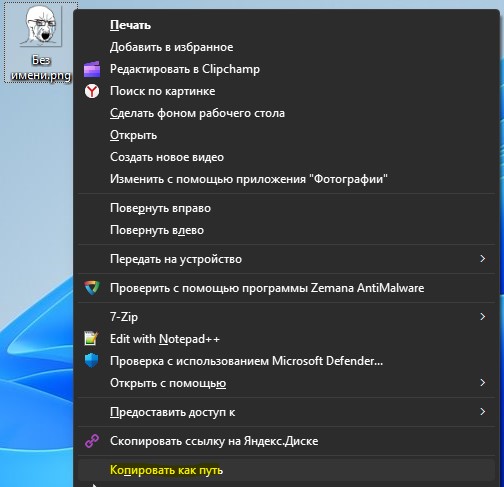Click the Notepad++ icon
The height and width of the screenshot is (487, 504).
pos(91,339)
